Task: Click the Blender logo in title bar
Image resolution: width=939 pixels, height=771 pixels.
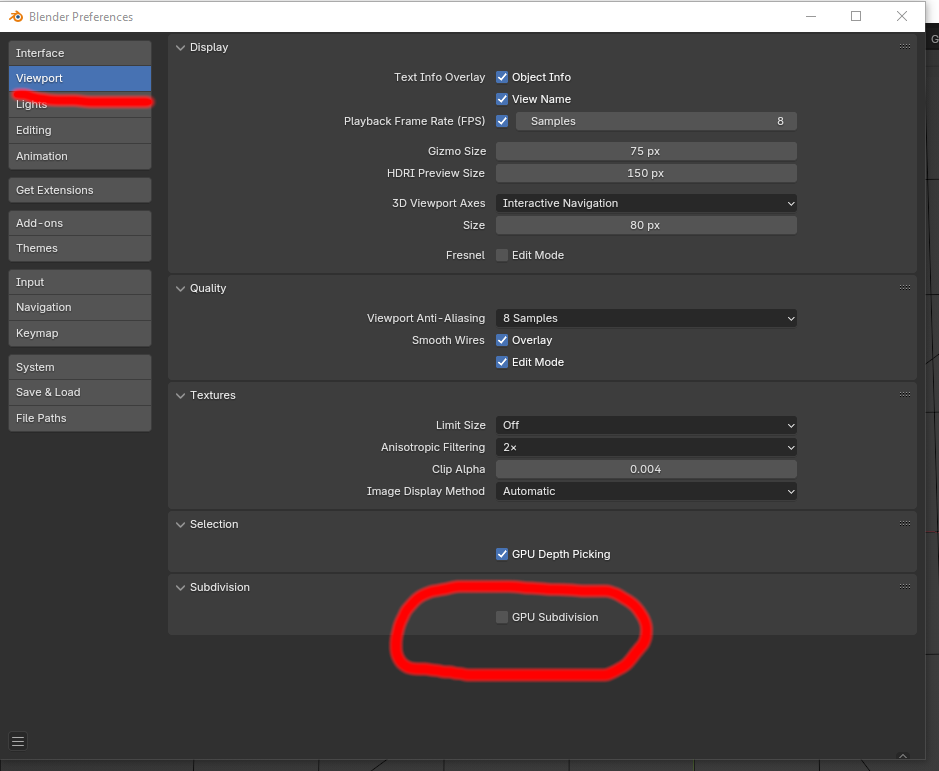Action: coord(16,16)
